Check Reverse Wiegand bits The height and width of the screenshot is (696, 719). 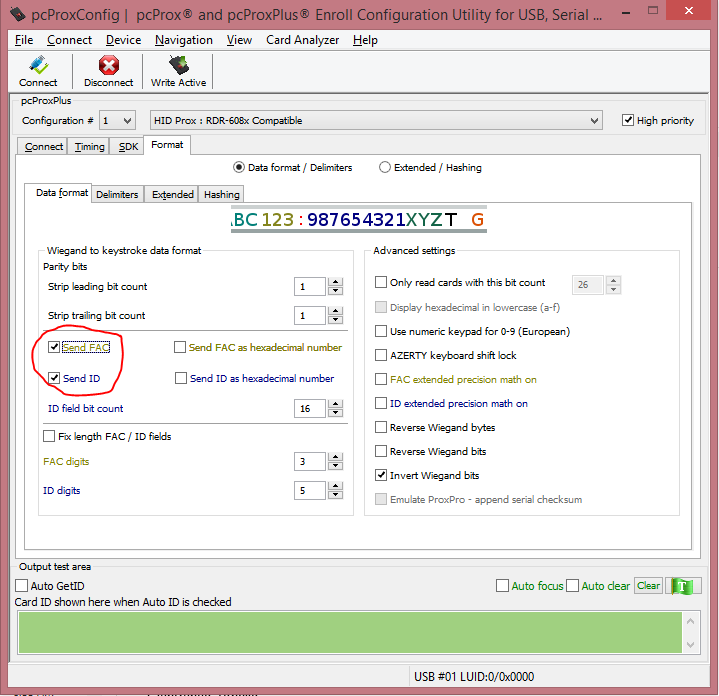(x=381, y=451)
